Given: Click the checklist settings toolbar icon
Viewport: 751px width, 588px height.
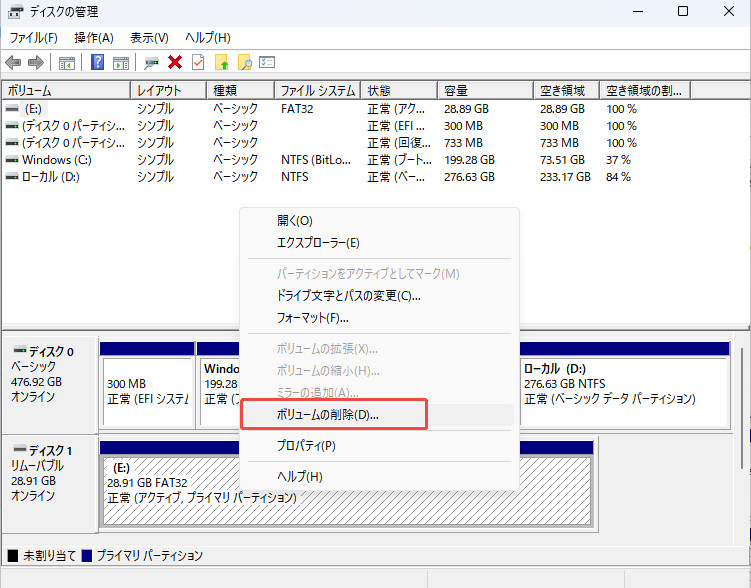Looking at the screenshot, I should 267,62.
